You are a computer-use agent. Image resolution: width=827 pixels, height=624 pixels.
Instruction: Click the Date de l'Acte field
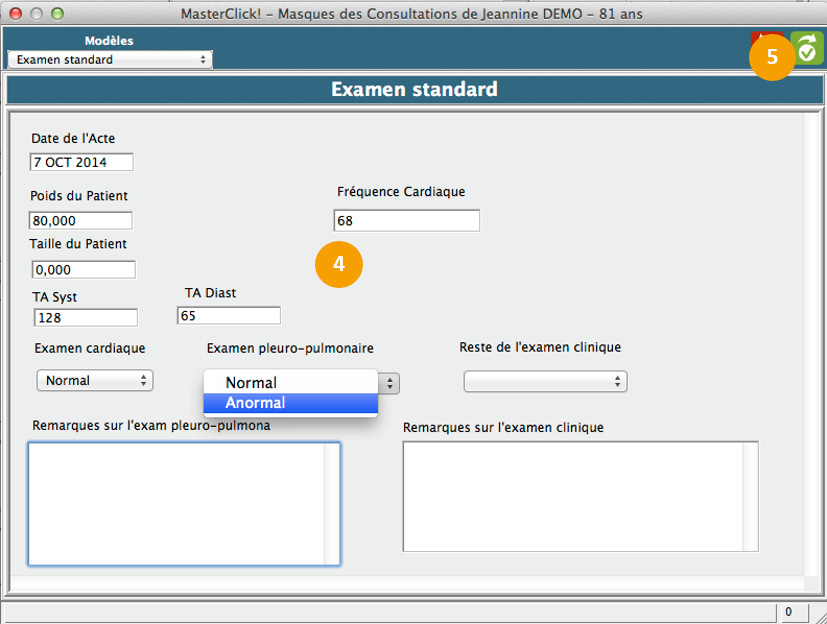click(x=81, y=162)
